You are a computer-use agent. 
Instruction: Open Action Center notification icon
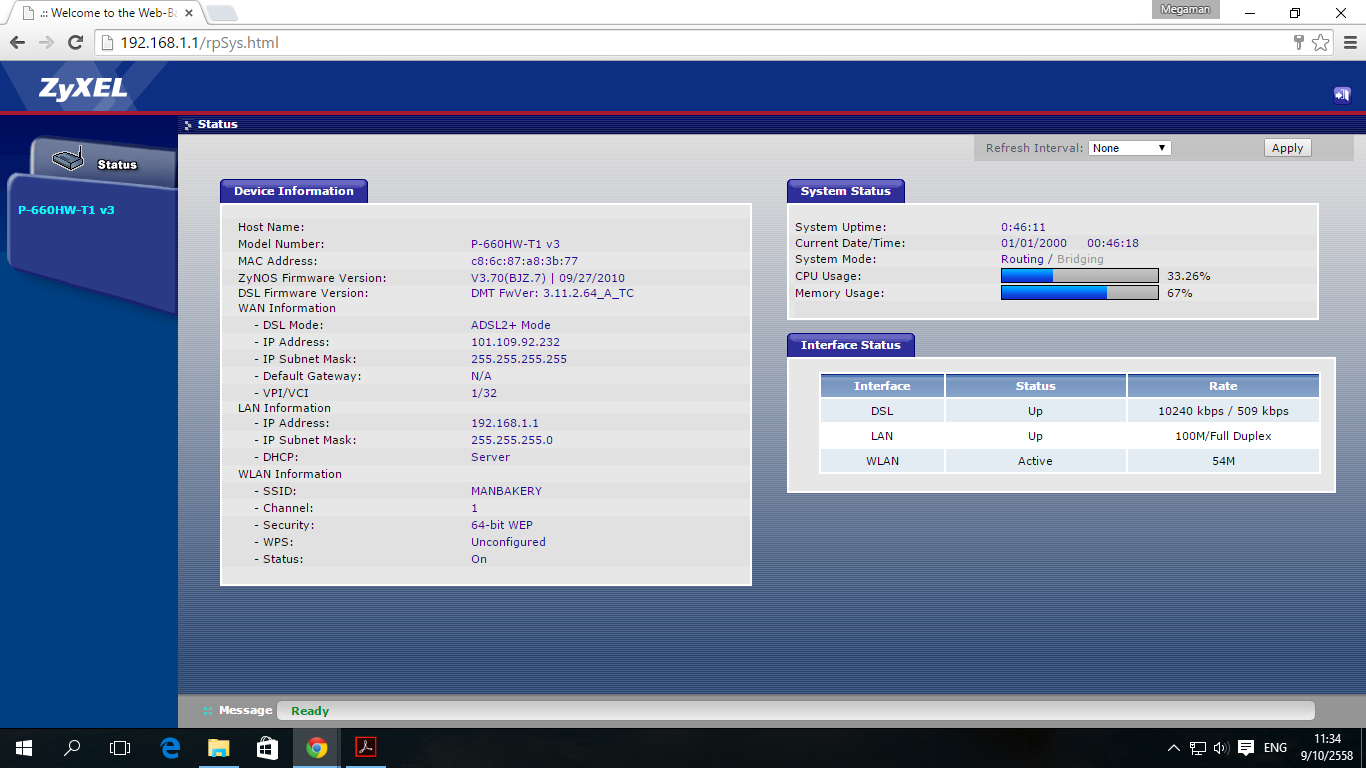(1246, 748)
